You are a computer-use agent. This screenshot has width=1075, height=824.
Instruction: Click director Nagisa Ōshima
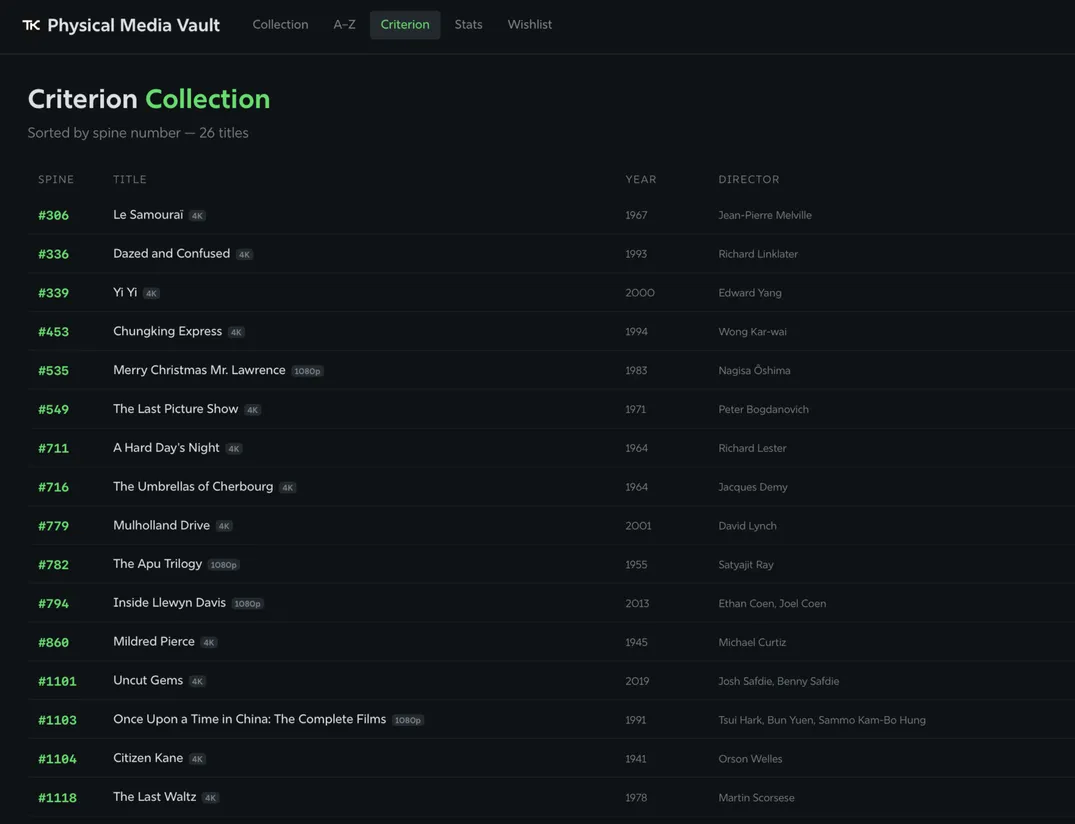point(754,371)
